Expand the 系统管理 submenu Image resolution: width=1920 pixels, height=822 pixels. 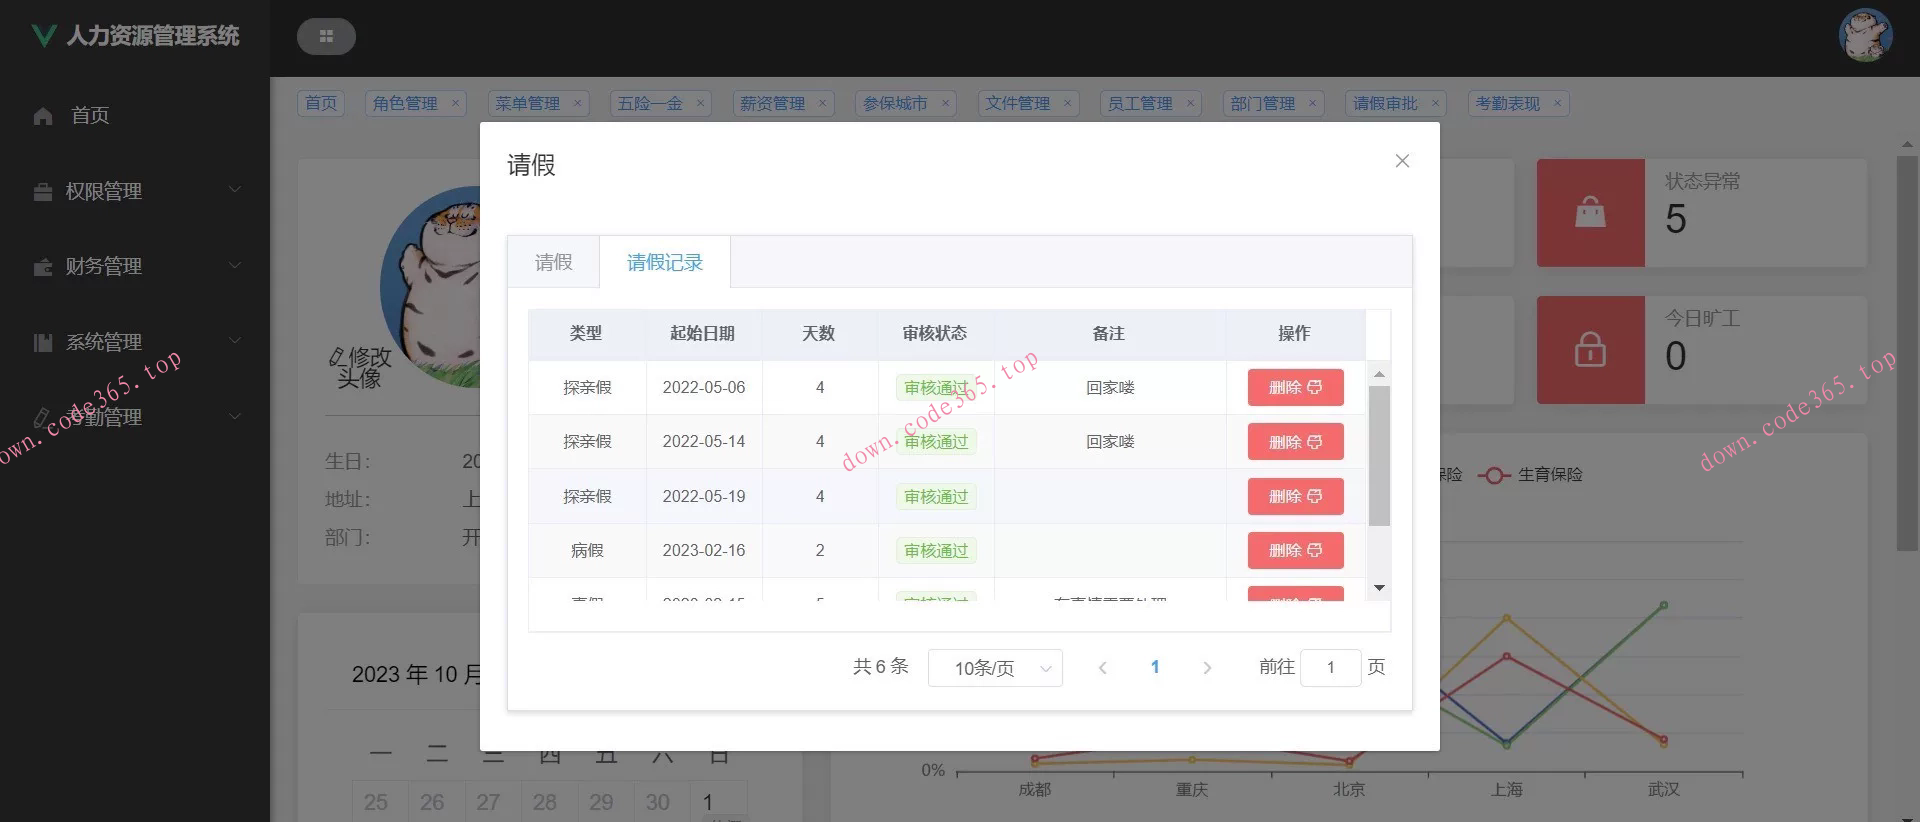(x=235, y=341)
